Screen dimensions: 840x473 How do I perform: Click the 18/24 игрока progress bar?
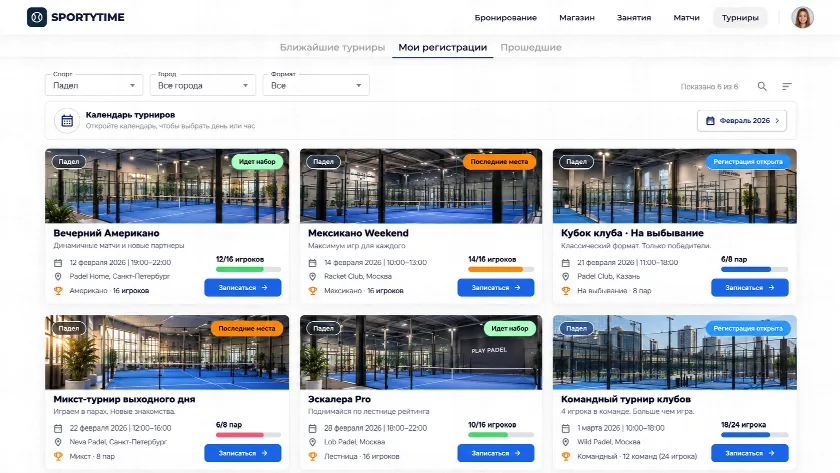(754, 435)
